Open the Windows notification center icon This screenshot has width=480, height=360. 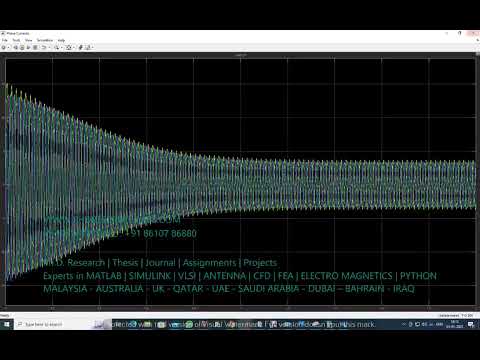pyautogui.click(x=471, y=324)
